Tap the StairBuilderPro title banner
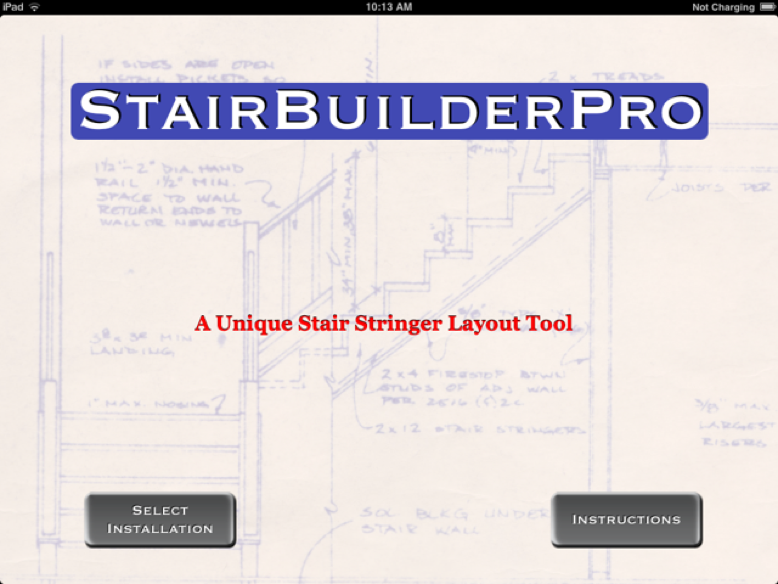 (x=389, y=111)
